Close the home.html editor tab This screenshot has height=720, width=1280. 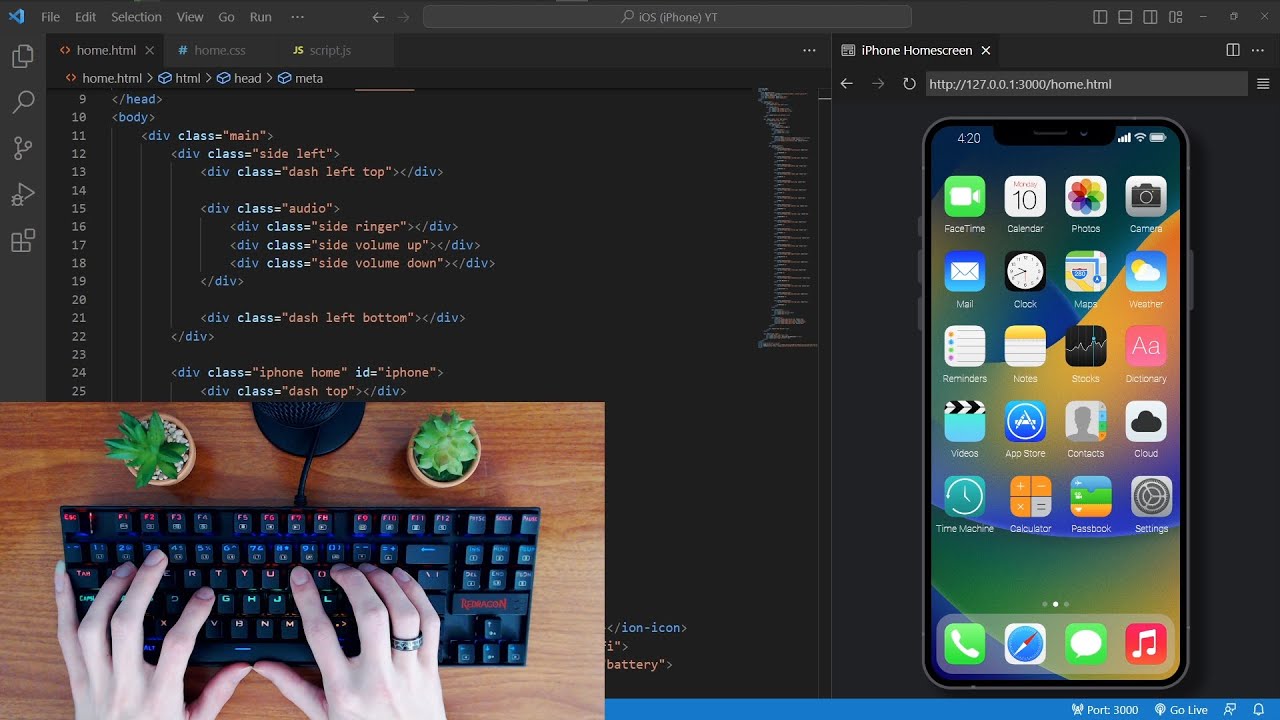150,50
